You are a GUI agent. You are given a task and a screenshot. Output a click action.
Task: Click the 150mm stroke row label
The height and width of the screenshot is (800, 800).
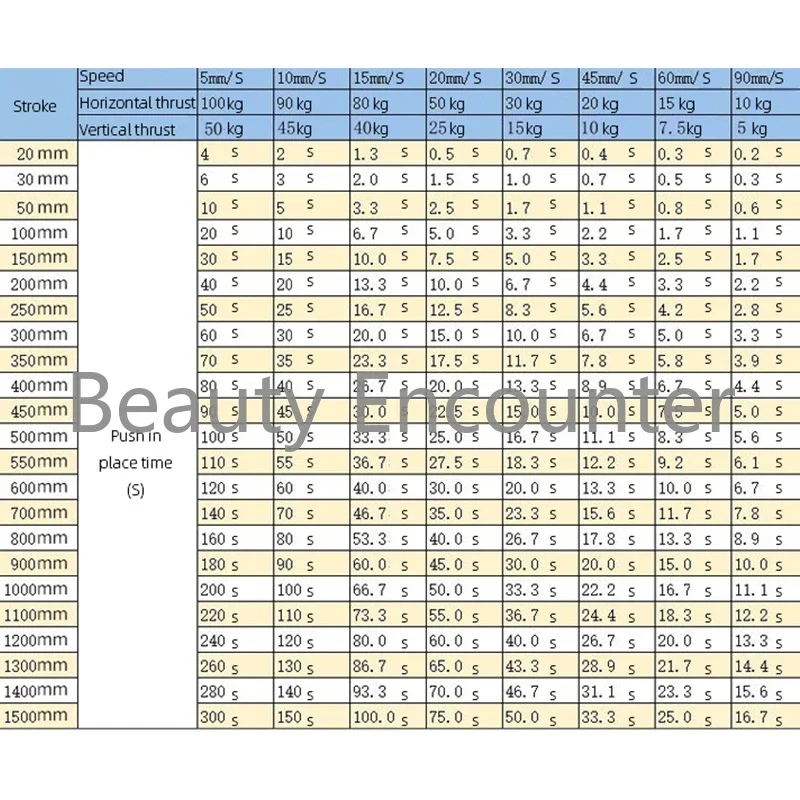[38, 258]
